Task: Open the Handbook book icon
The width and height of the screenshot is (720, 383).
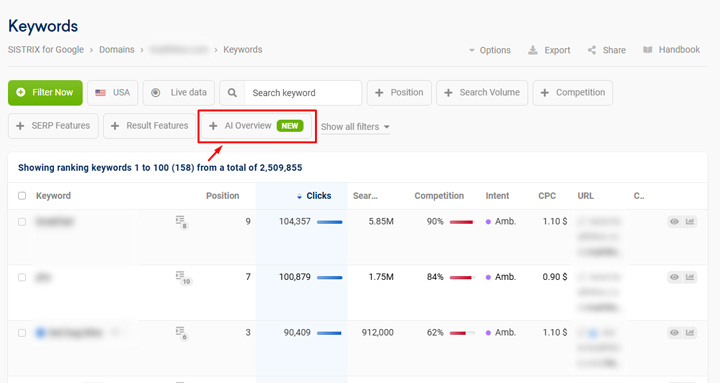Action: 647,50
